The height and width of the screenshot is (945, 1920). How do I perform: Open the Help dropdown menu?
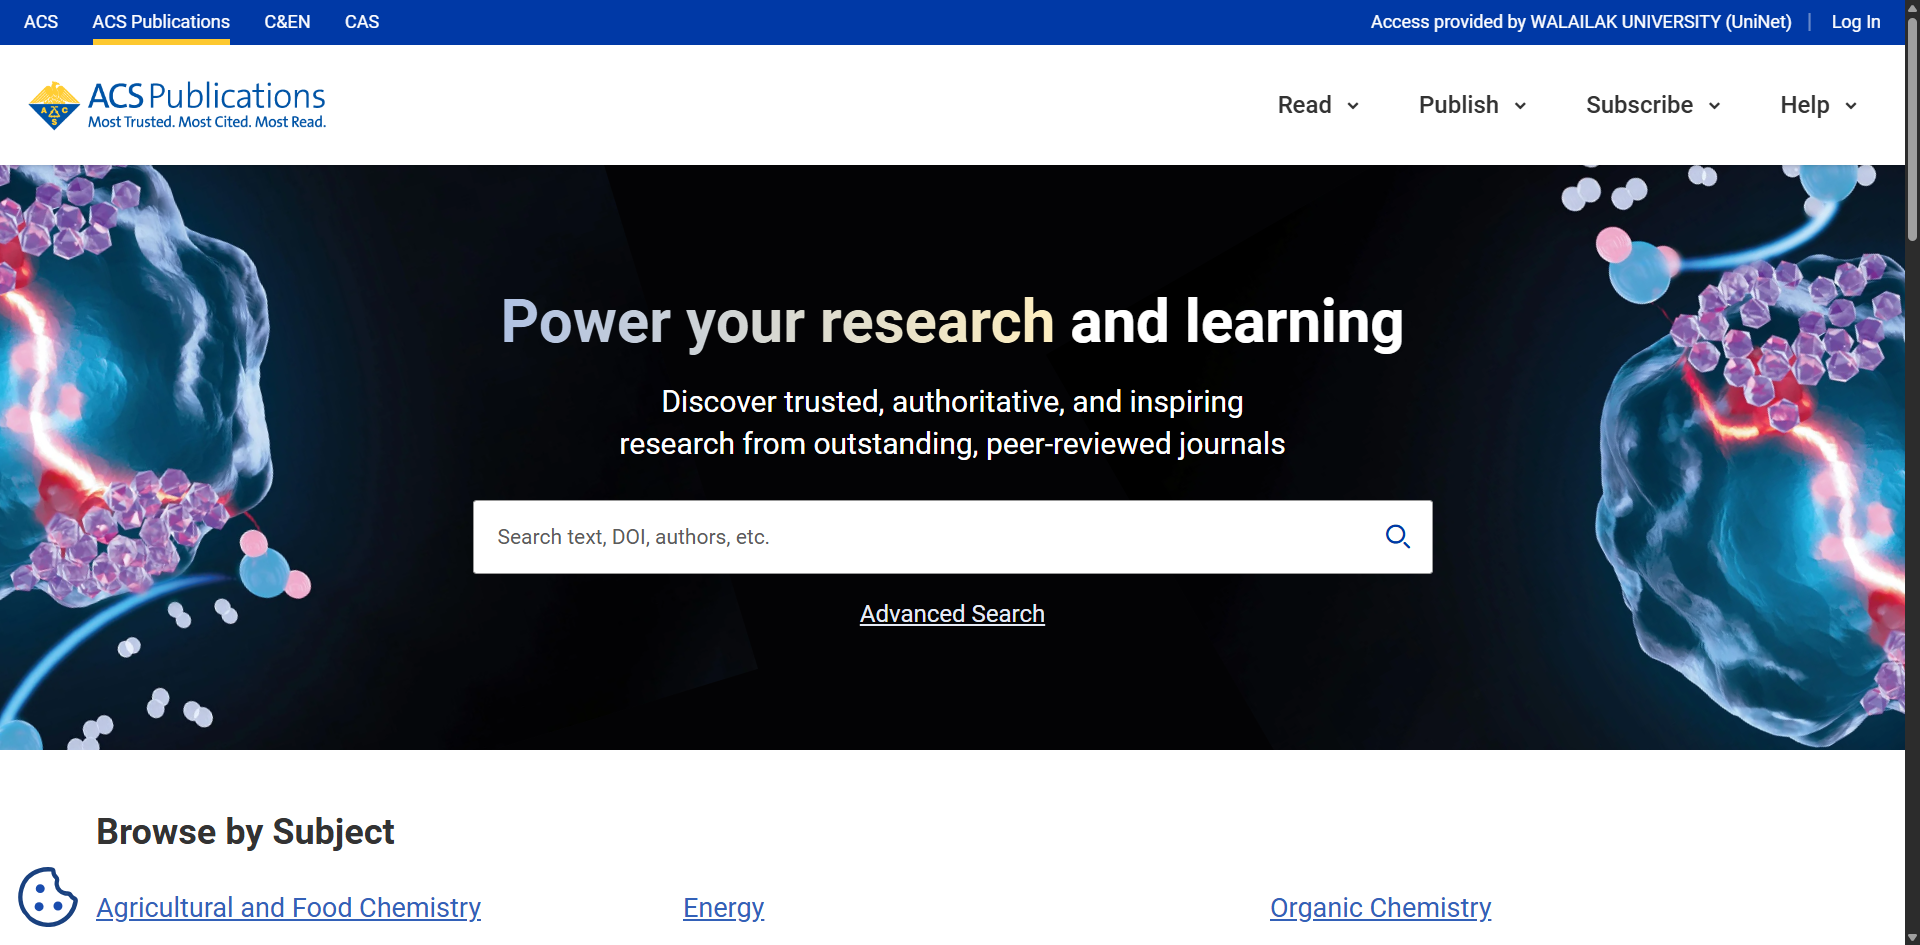1817,105
